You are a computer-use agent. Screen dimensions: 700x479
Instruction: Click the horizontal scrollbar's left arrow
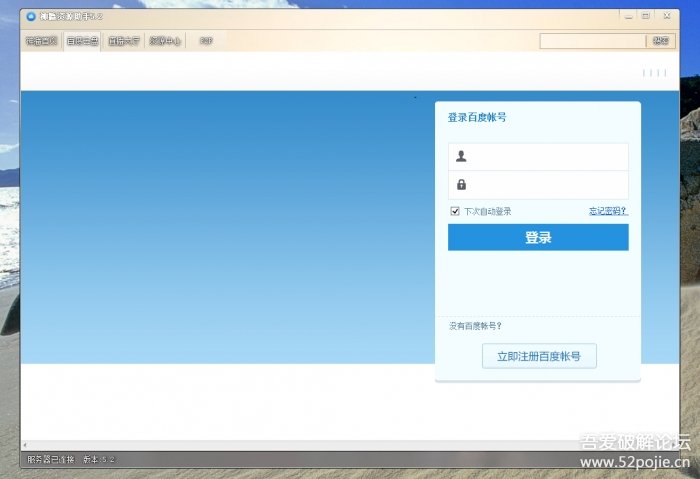tap(25, 445)
